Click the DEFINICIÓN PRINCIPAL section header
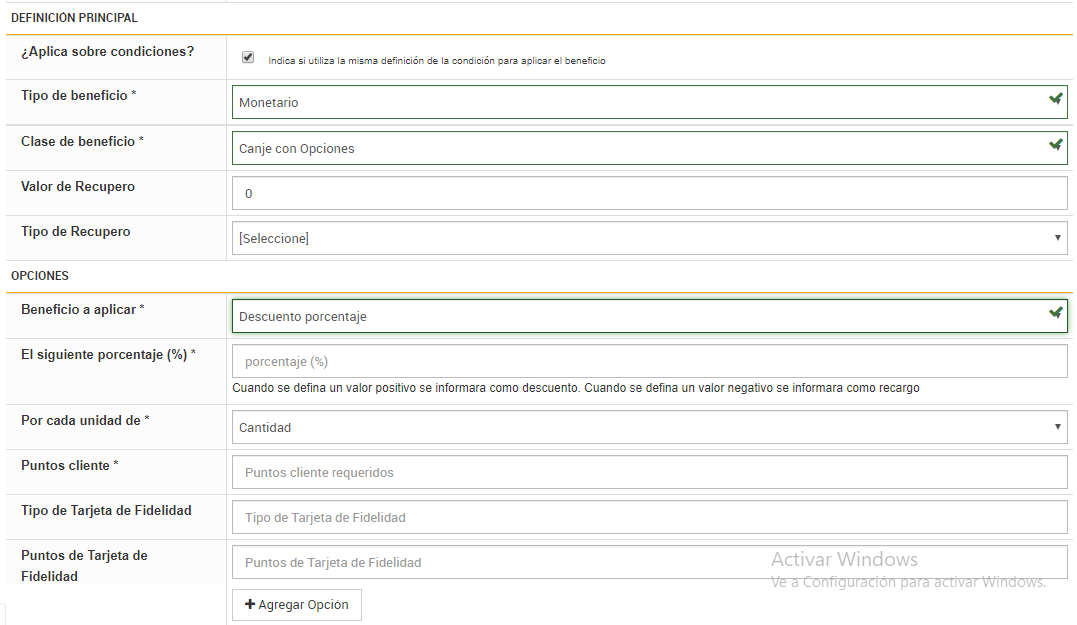 click(74, 18)
